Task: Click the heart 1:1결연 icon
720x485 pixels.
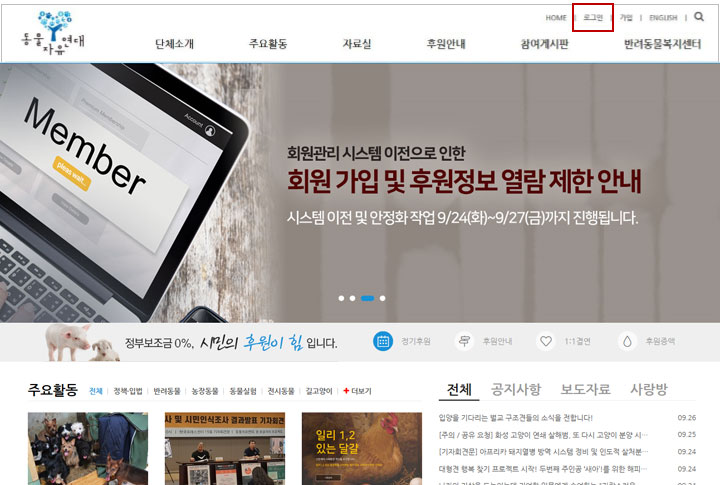Action: click(546, 341)
